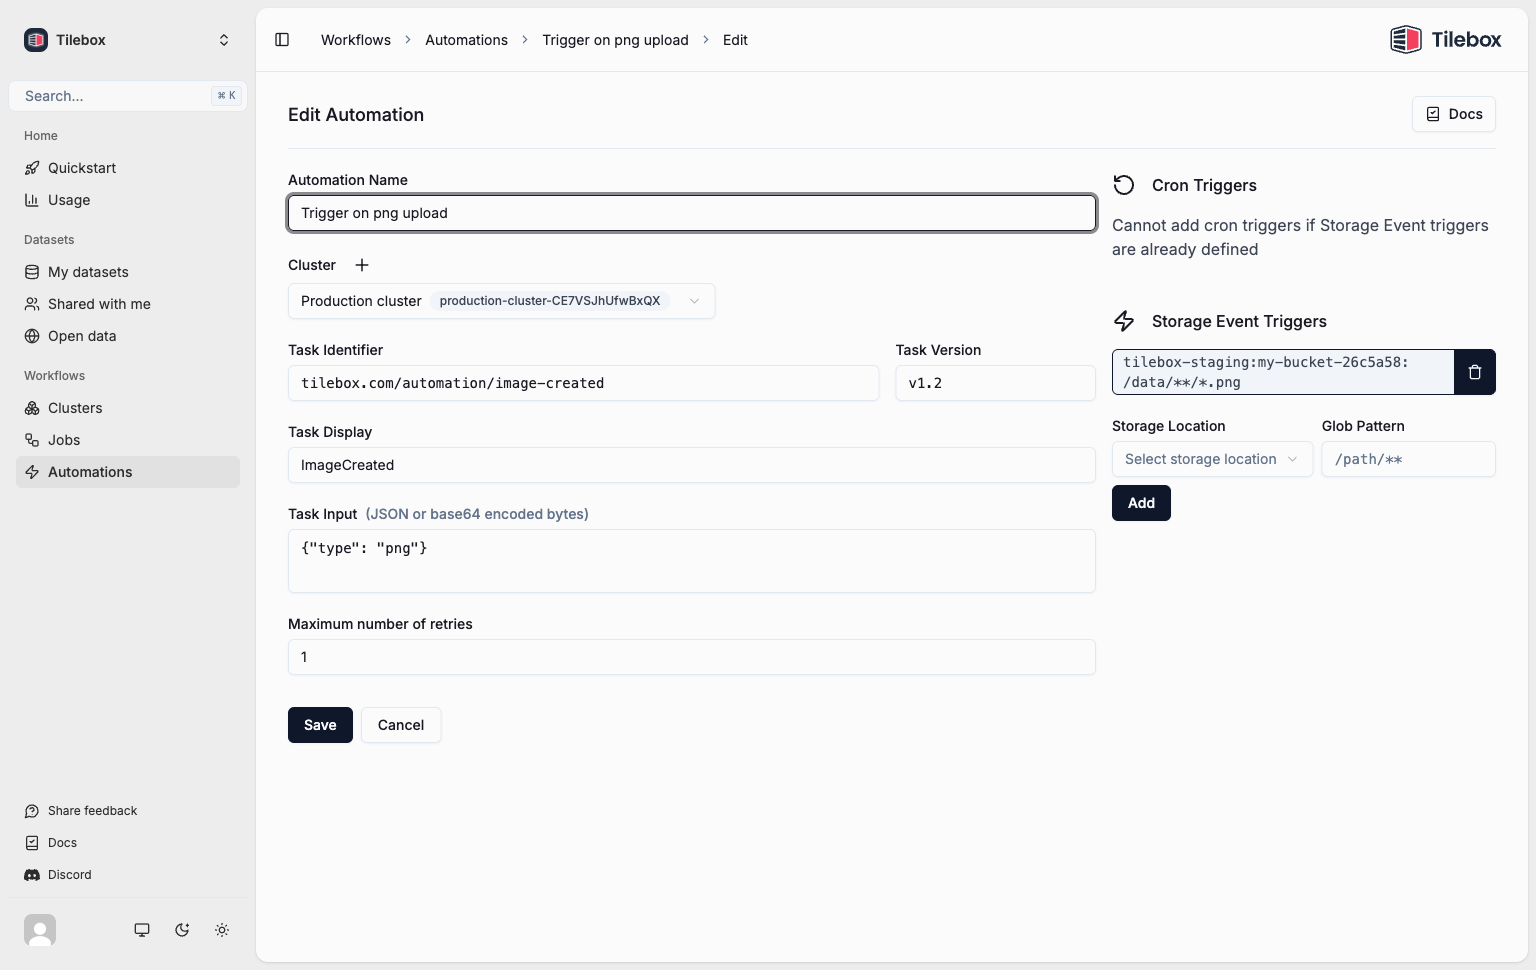The height and width of the screenshot is (970, 1536).
Task: Navigate to Workflows via breadcrumb
Action: point(355,40)
